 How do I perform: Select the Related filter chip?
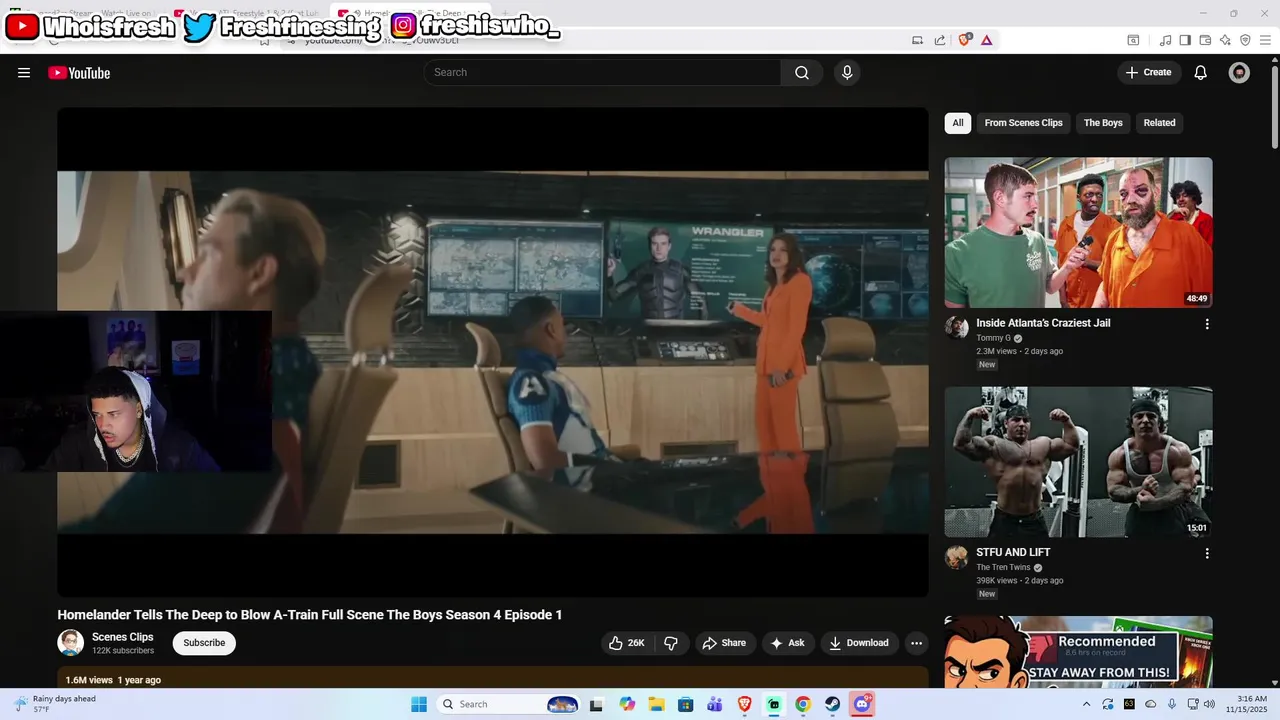[x=1159, y=123]
